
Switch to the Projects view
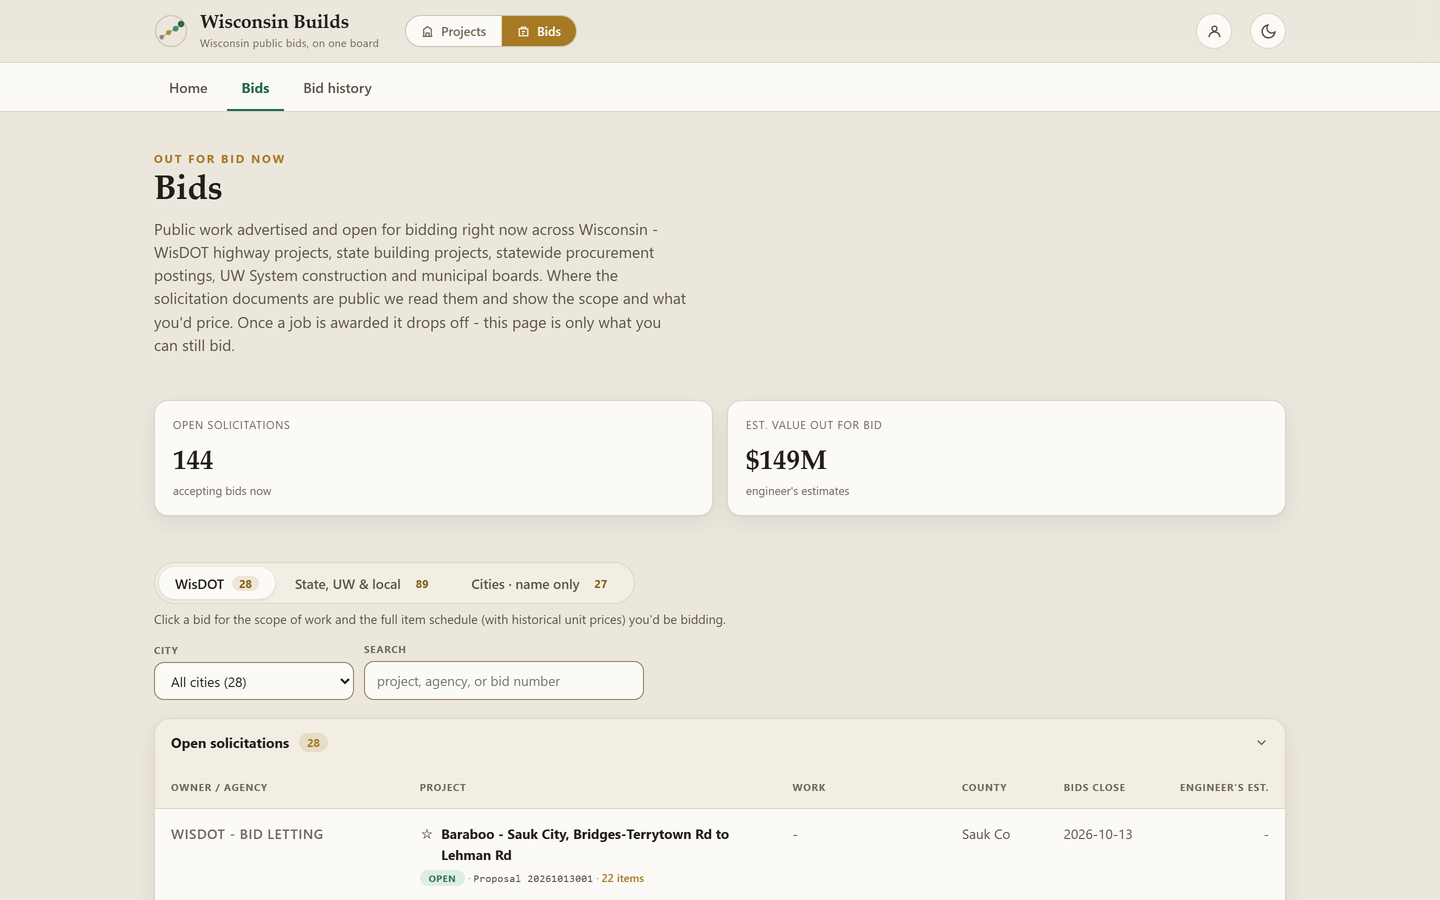coord(454,31)
